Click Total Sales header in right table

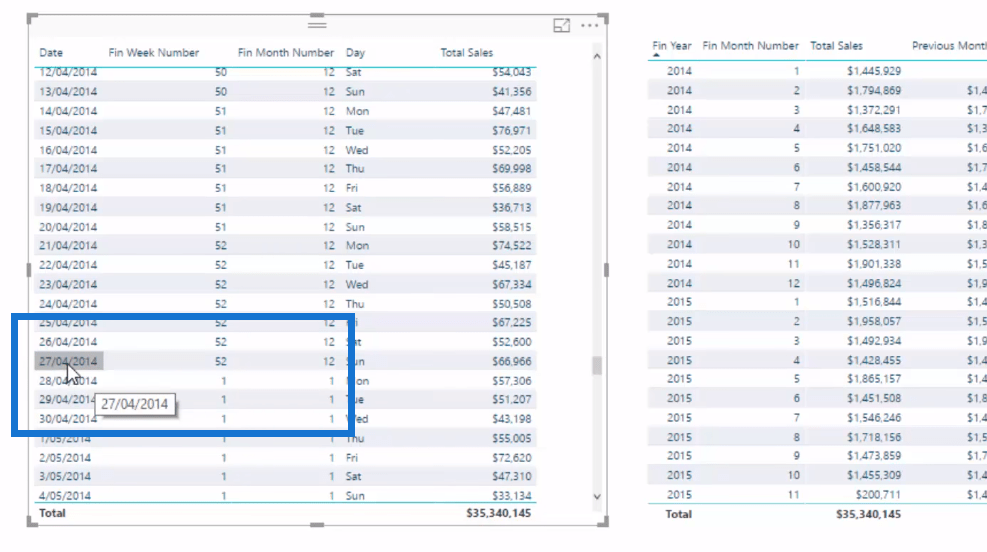(x=836, y=46)
